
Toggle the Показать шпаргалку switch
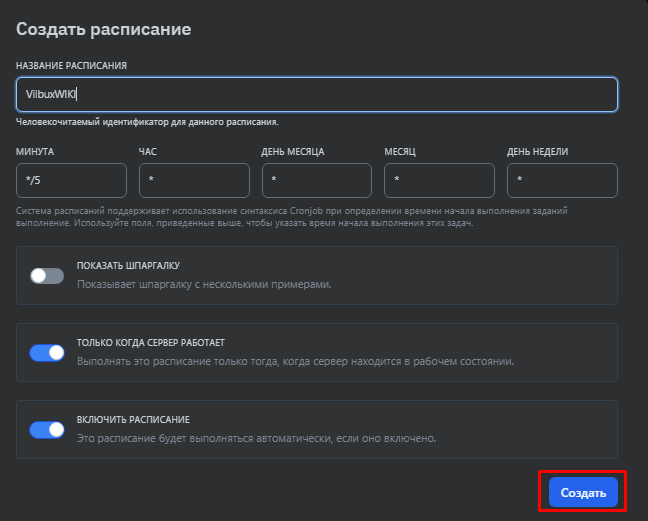(47, 276)
